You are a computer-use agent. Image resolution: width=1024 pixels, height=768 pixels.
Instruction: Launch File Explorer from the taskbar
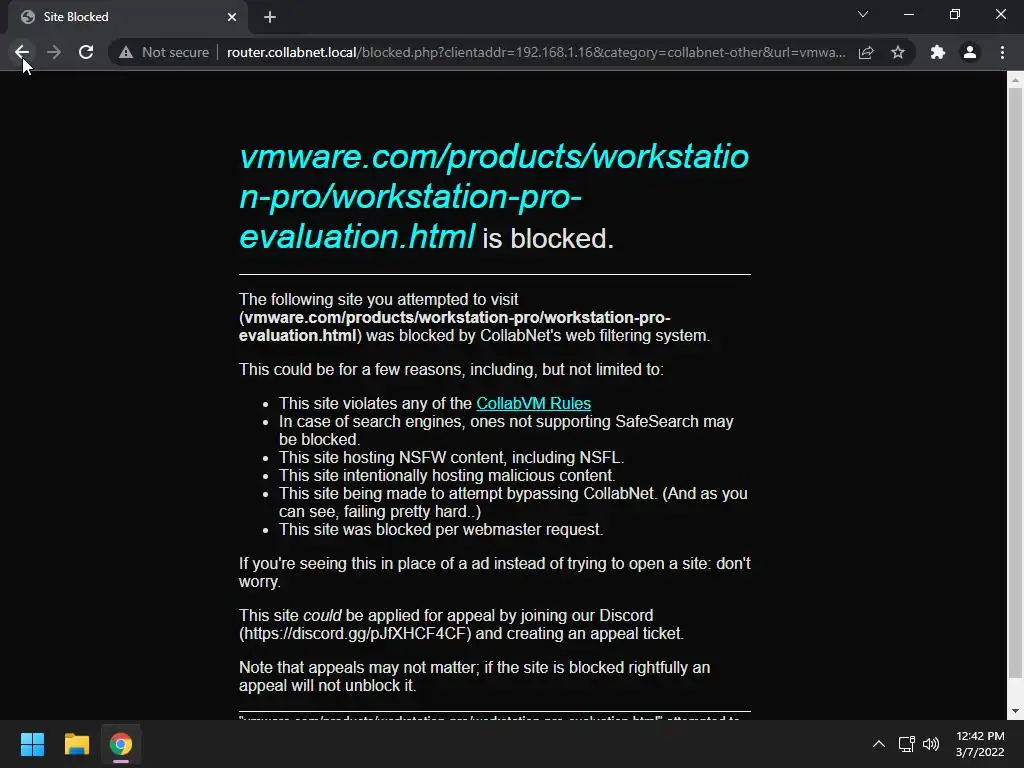[x=76, y=744]
